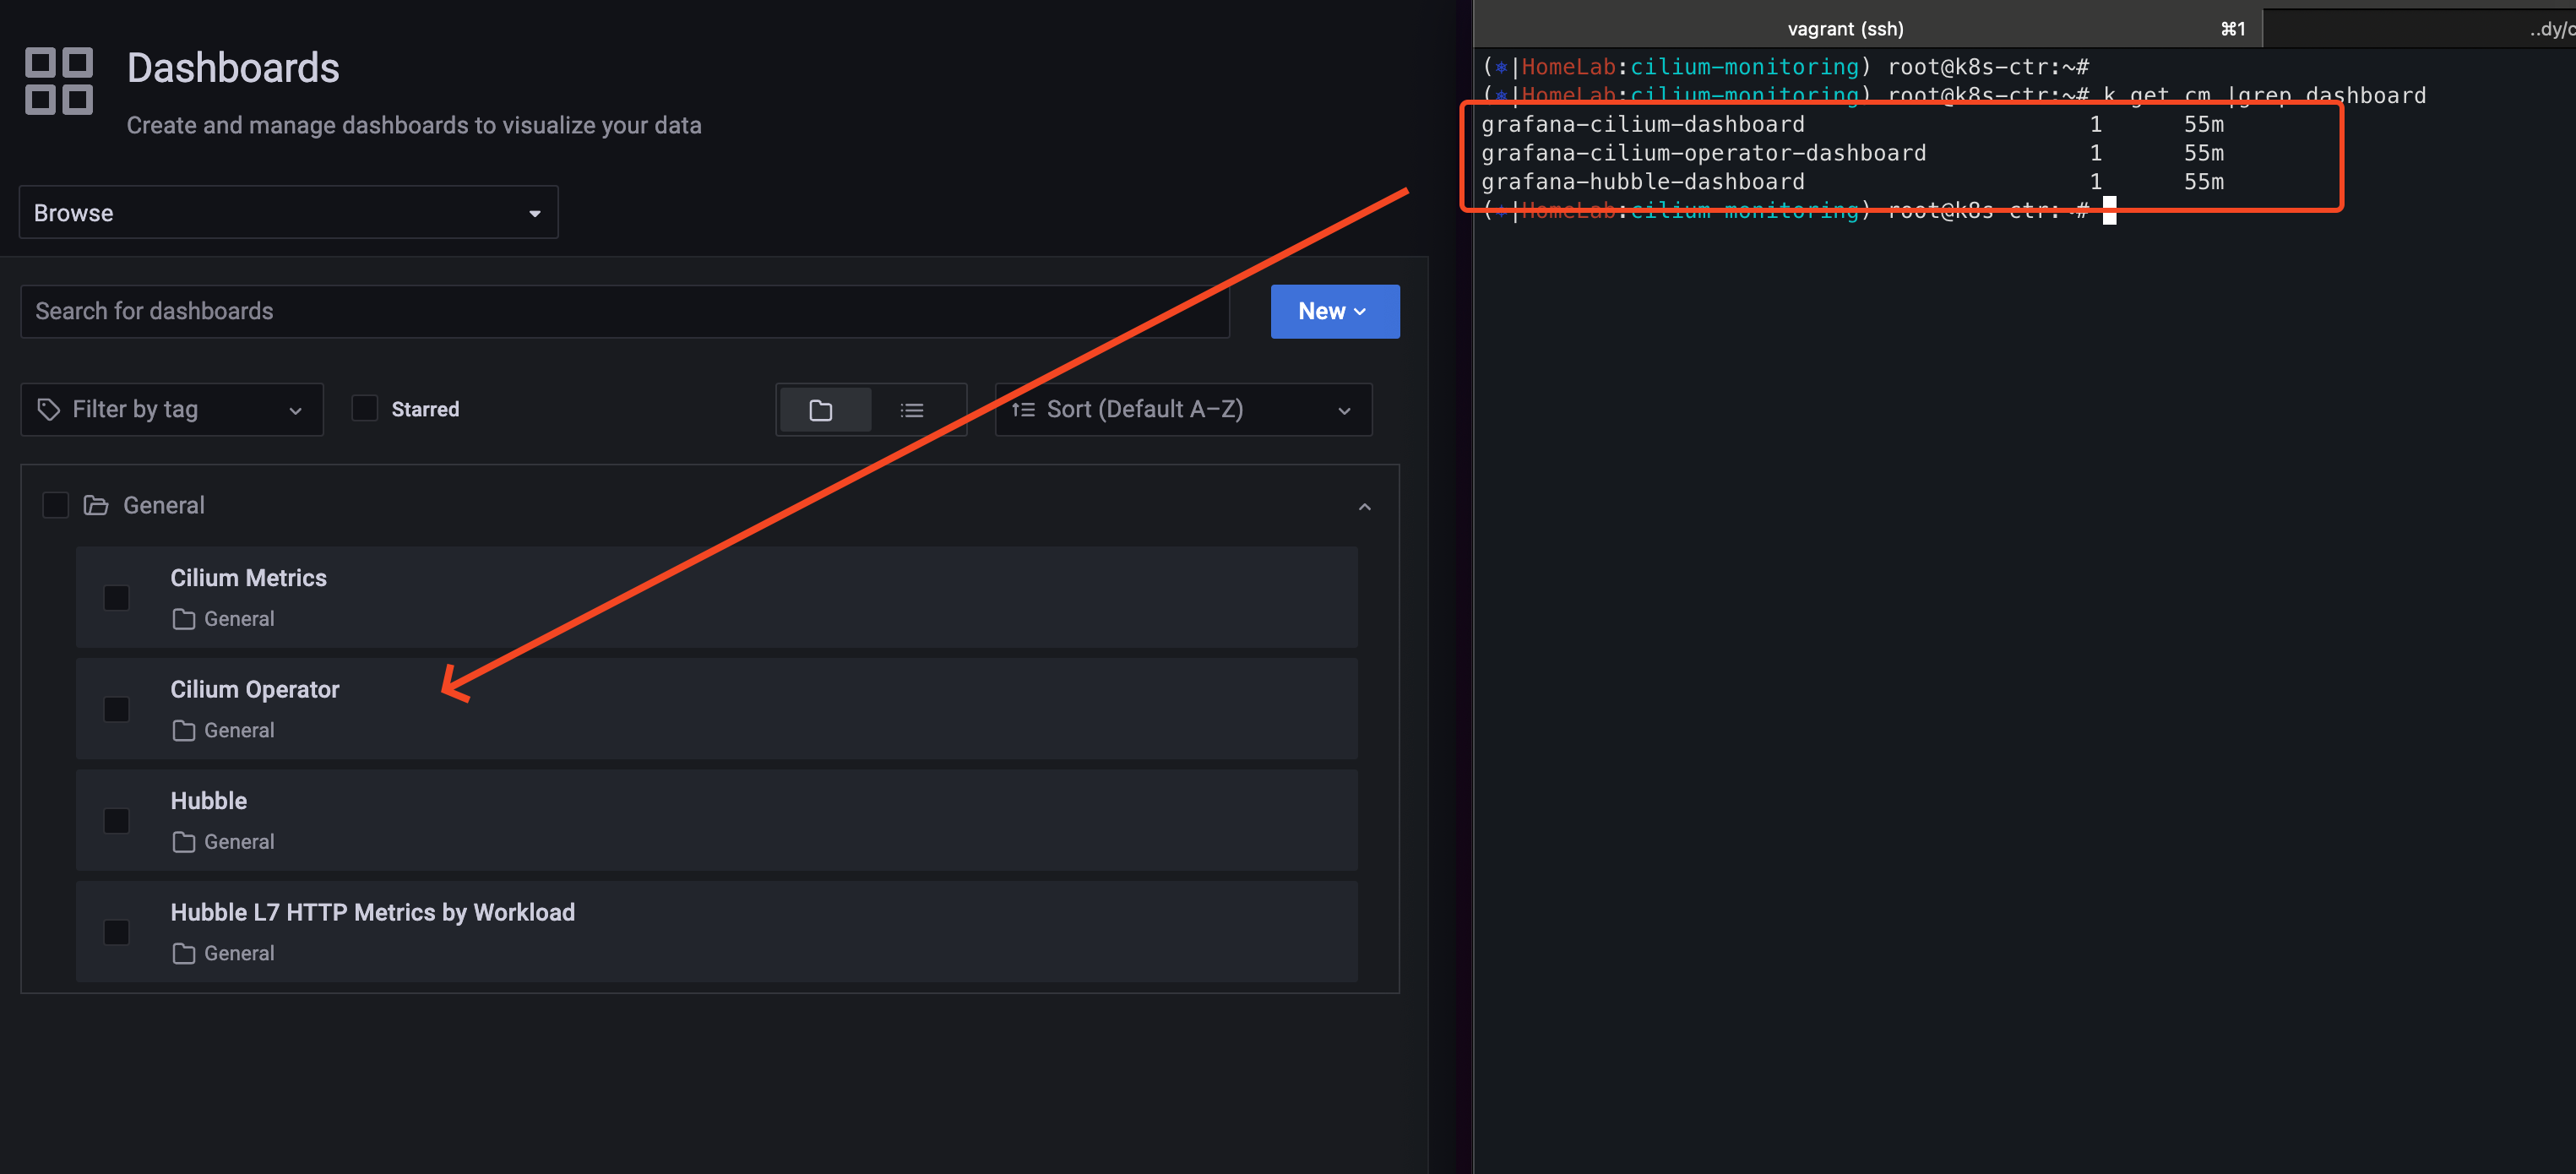
Task: Open the Cilium Metrics dashboard link
Action: point(248,578)
